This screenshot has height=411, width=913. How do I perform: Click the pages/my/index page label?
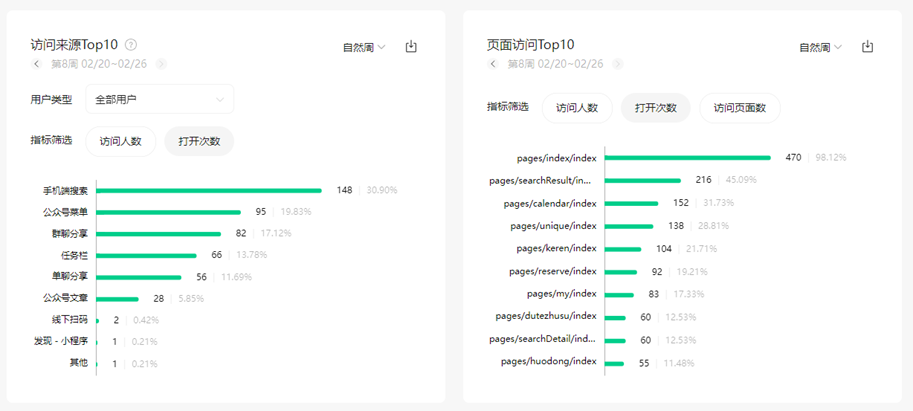562,294
